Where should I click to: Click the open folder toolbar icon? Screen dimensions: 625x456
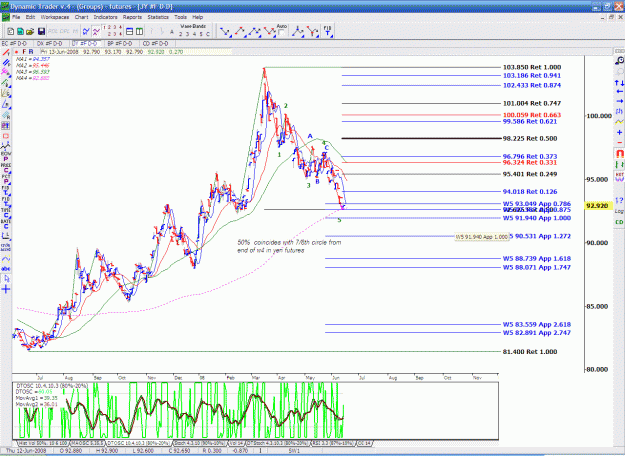30,31
